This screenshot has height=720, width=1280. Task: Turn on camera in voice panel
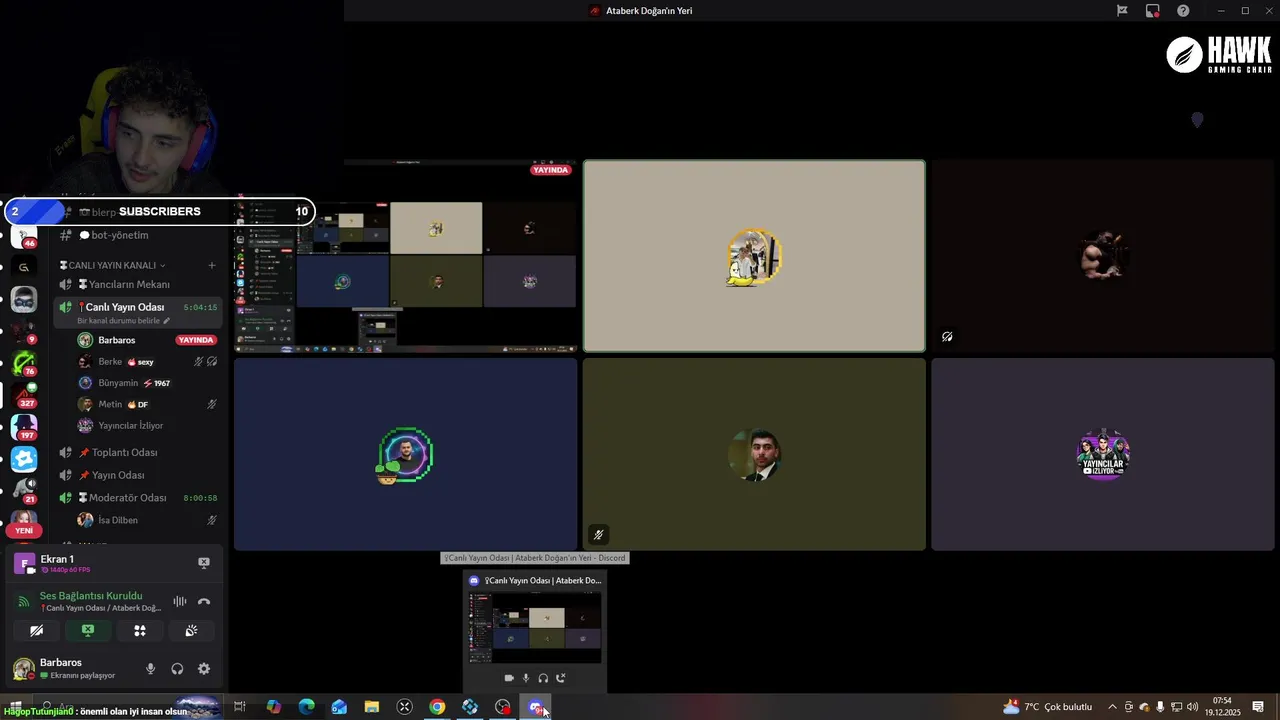click(x=36, y=630)
